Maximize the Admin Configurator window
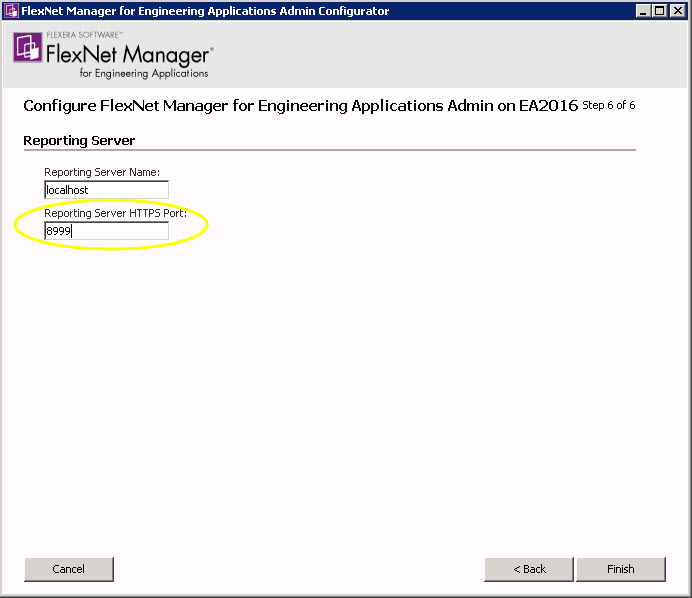 [x=660, y=11]
